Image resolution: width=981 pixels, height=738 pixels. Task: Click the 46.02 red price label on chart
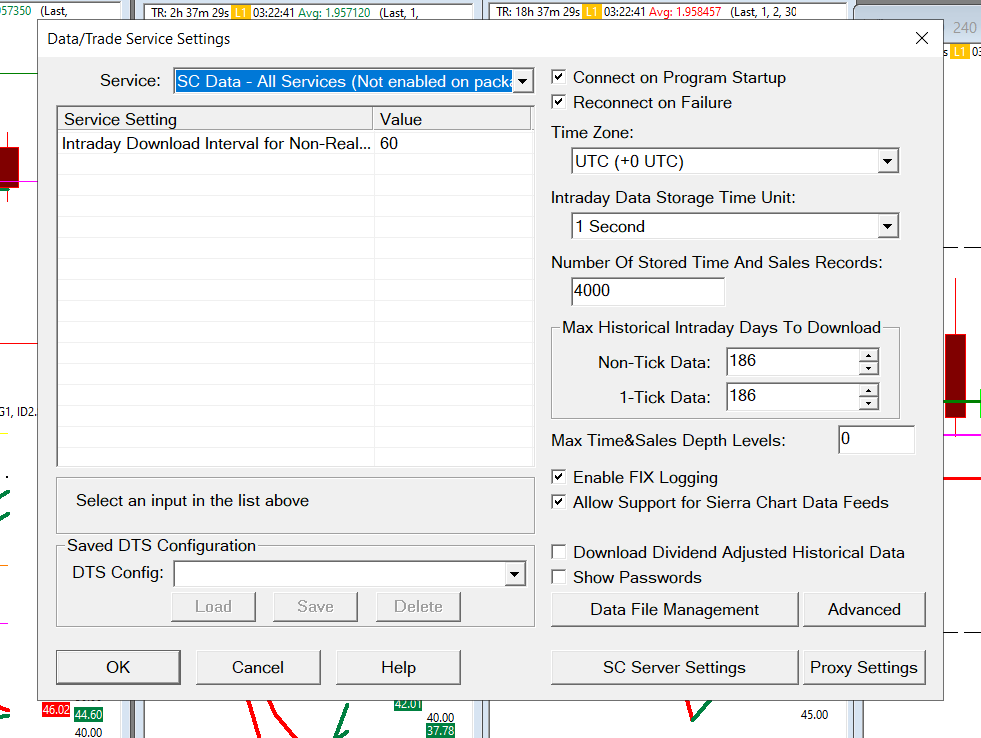pos(56,710)
